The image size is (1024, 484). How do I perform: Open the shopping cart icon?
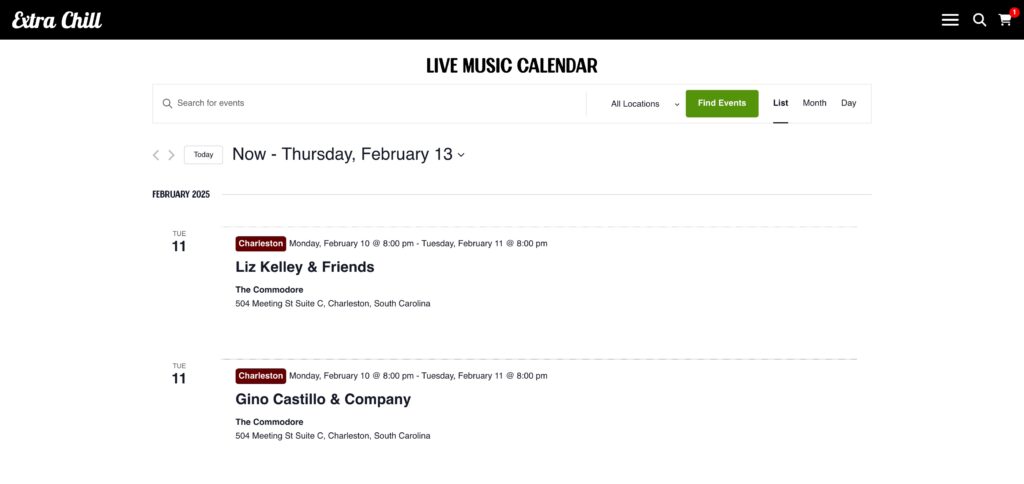click(x=1004, y=20)
